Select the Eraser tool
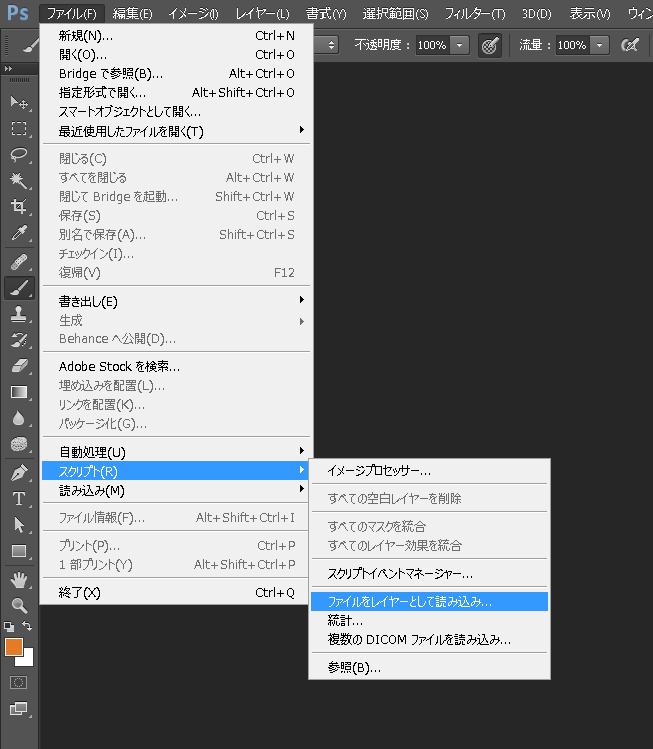This screenshot has height=749, width=653. point(19,366)
